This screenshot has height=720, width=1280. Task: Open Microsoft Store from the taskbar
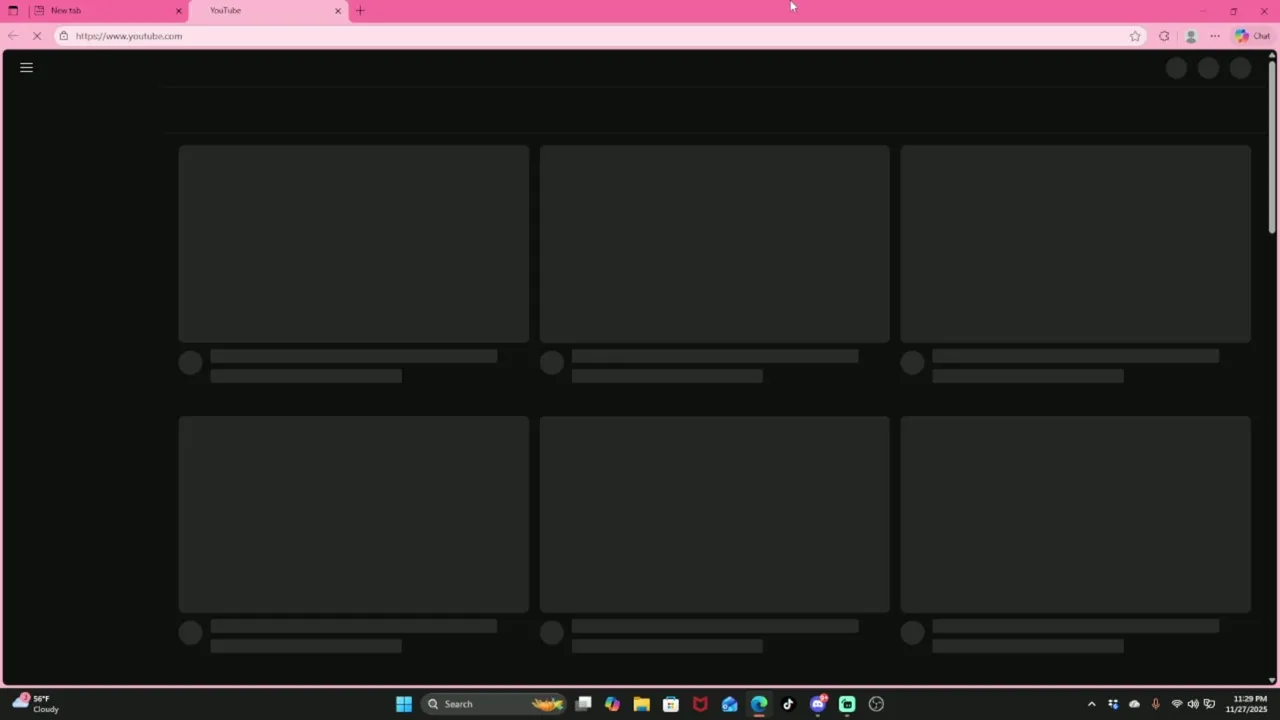(x=671, y=704)
